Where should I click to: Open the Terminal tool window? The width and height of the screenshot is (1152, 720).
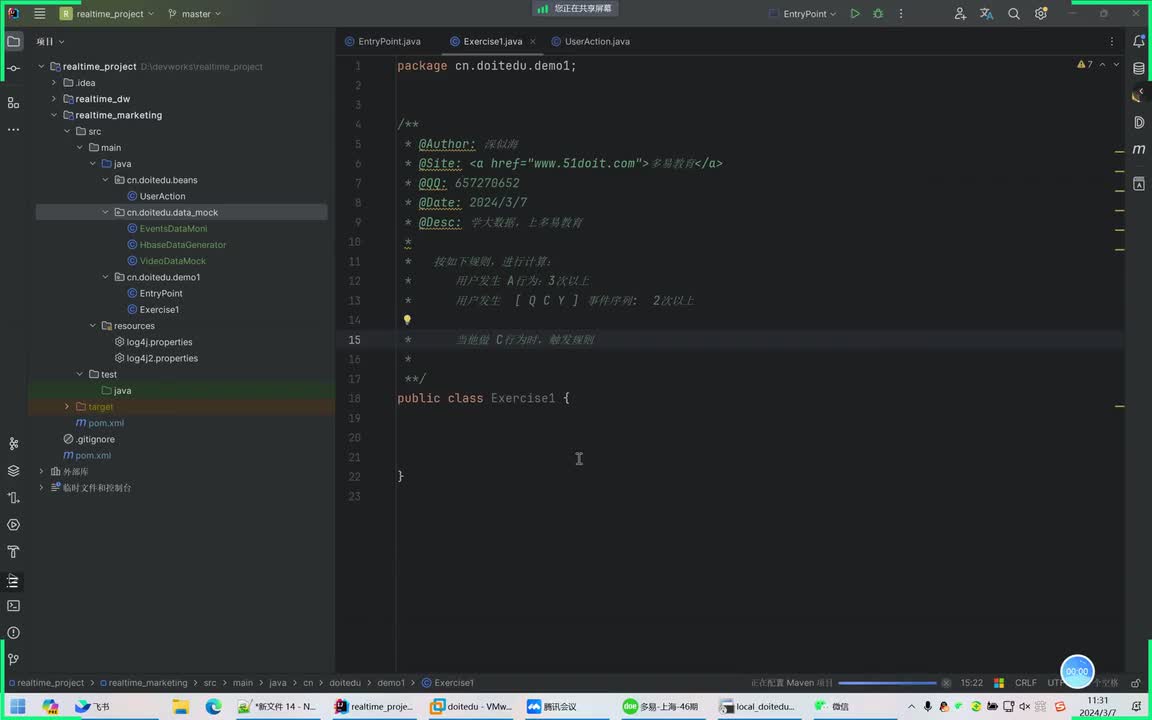[13, 605]
